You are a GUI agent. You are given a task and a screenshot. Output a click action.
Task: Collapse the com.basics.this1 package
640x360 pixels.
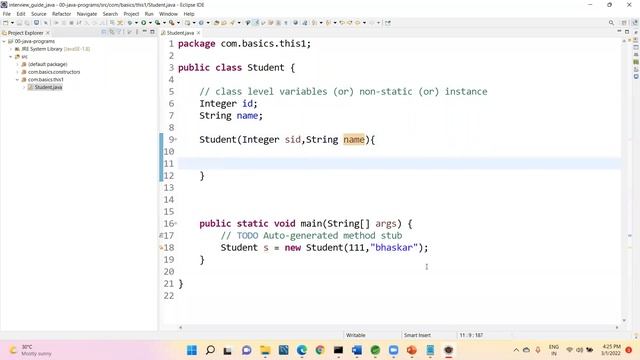[x=18, y=80]
